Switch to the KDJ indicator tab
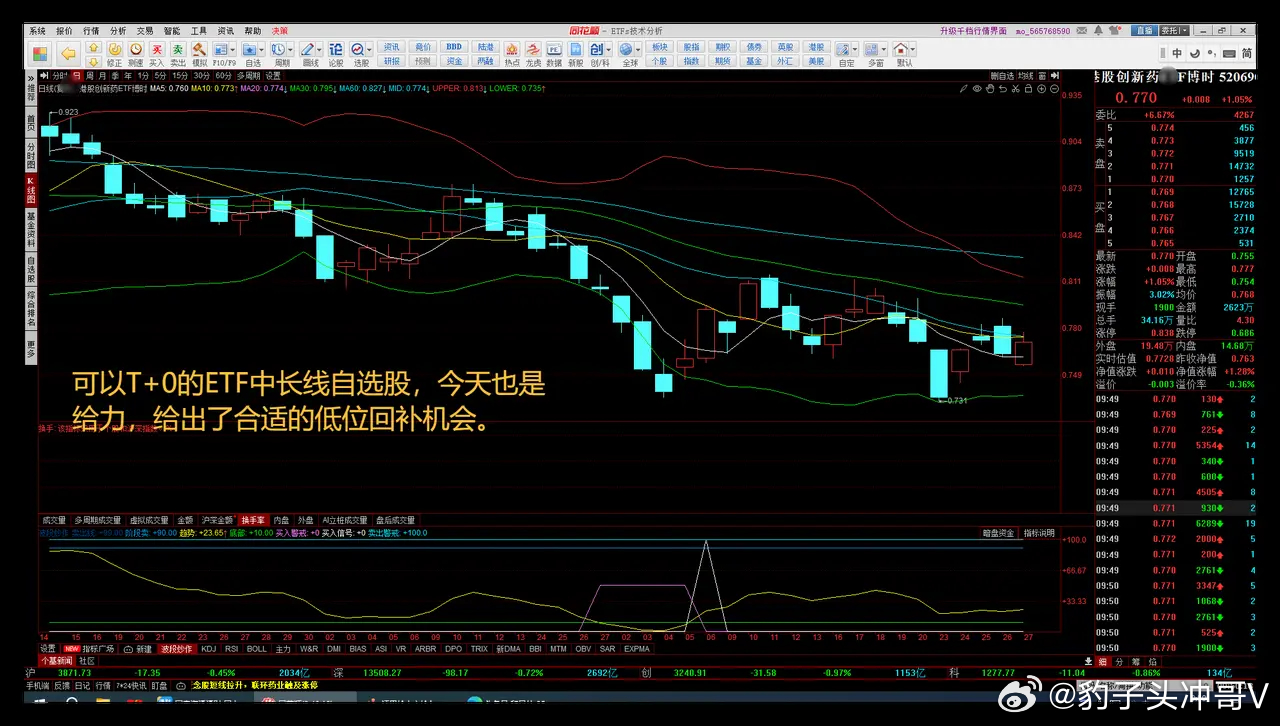The width and height of the screenshot is (1280, 726). tap(208, 648)
